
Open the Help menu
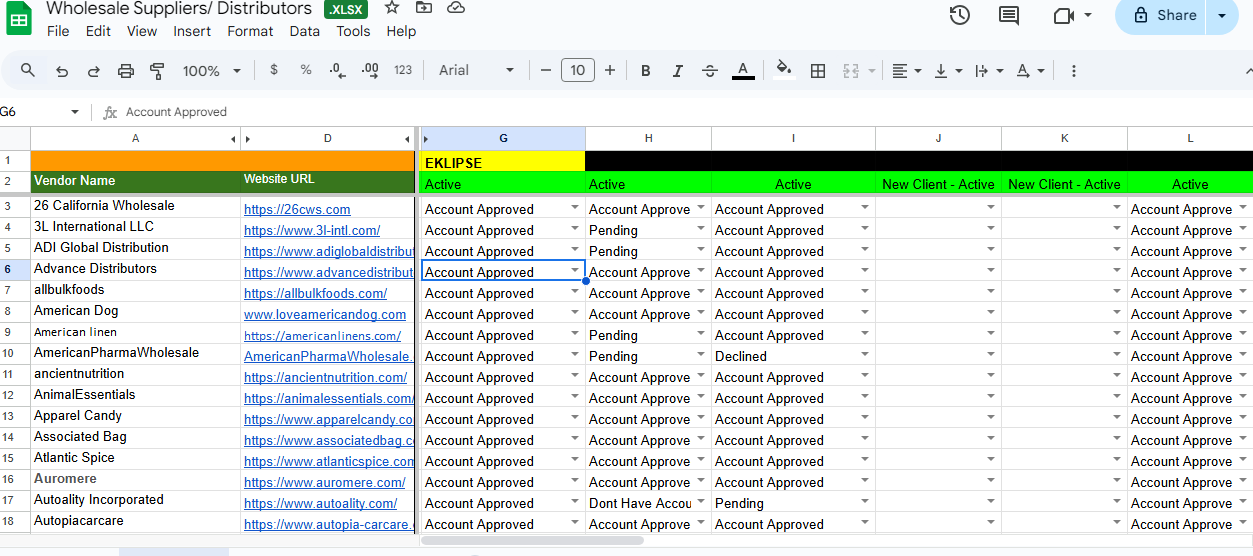pyautogui.click(x=401, y=31)
